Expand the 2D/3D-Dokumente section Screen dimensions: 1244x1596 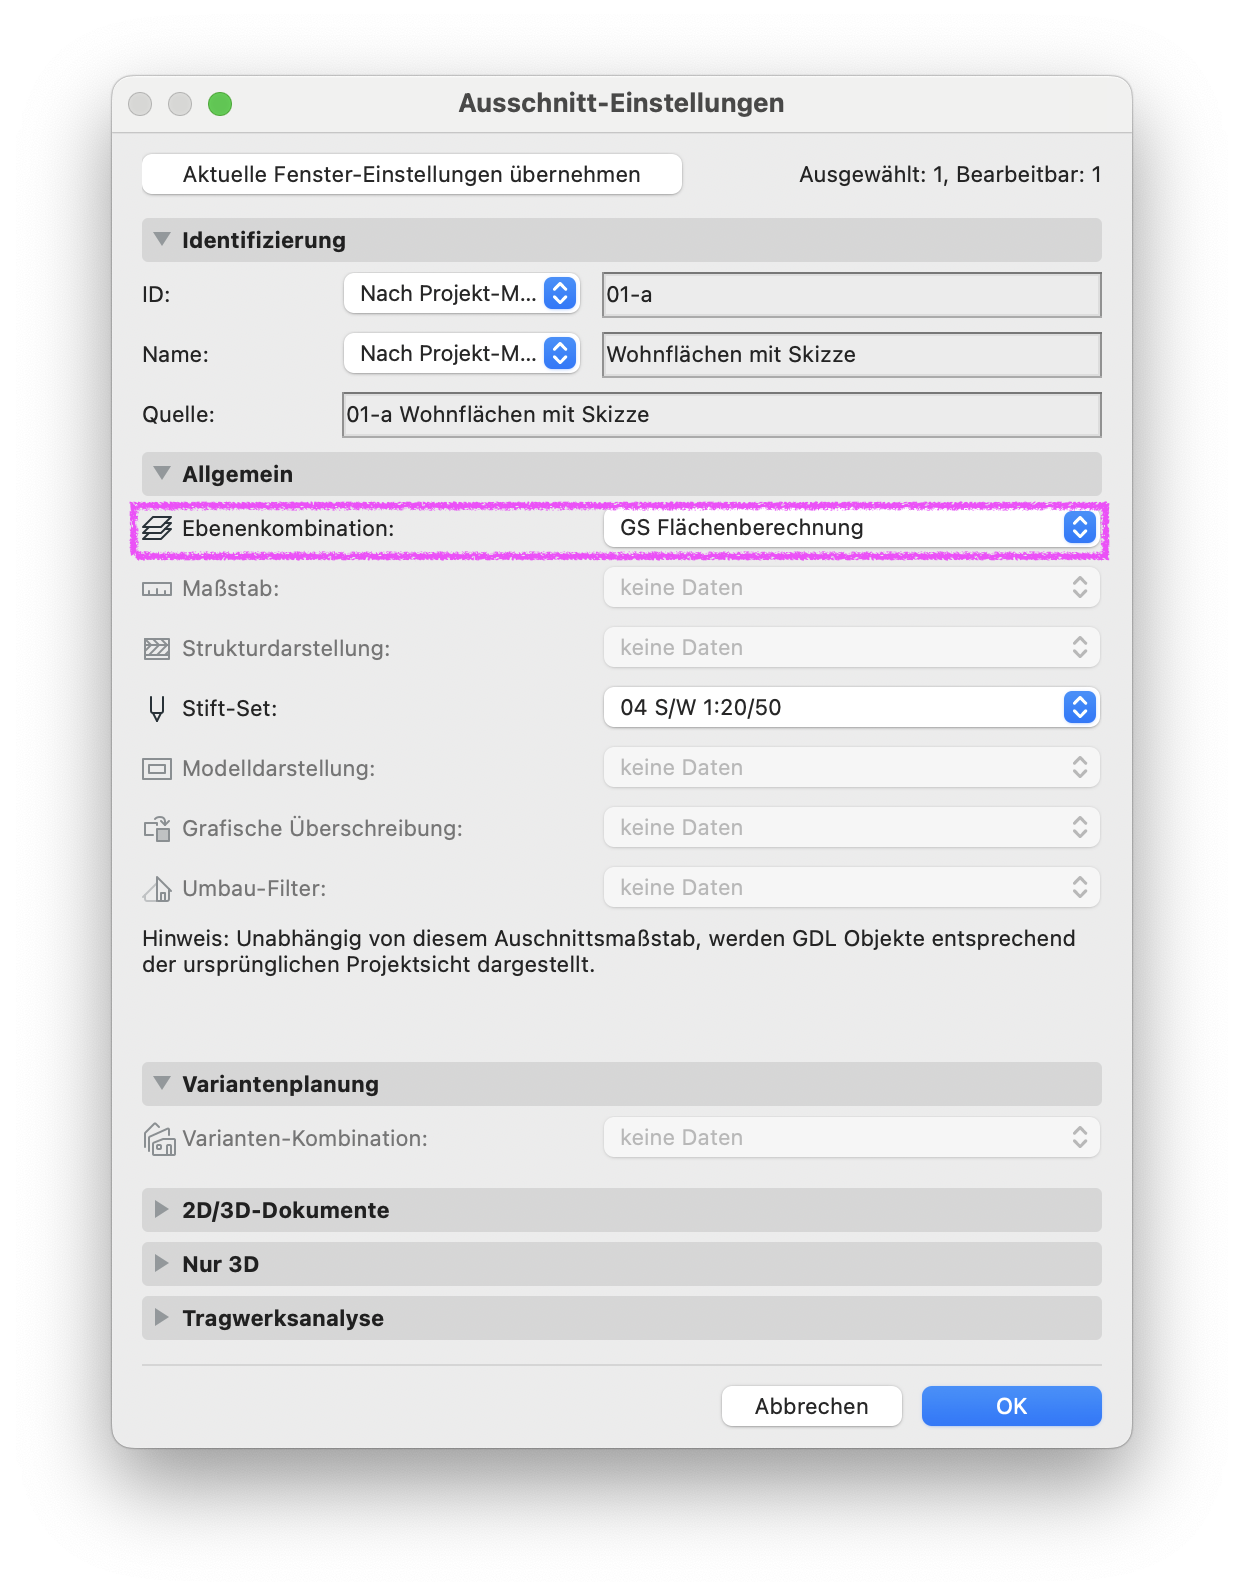click(161, 1210)
